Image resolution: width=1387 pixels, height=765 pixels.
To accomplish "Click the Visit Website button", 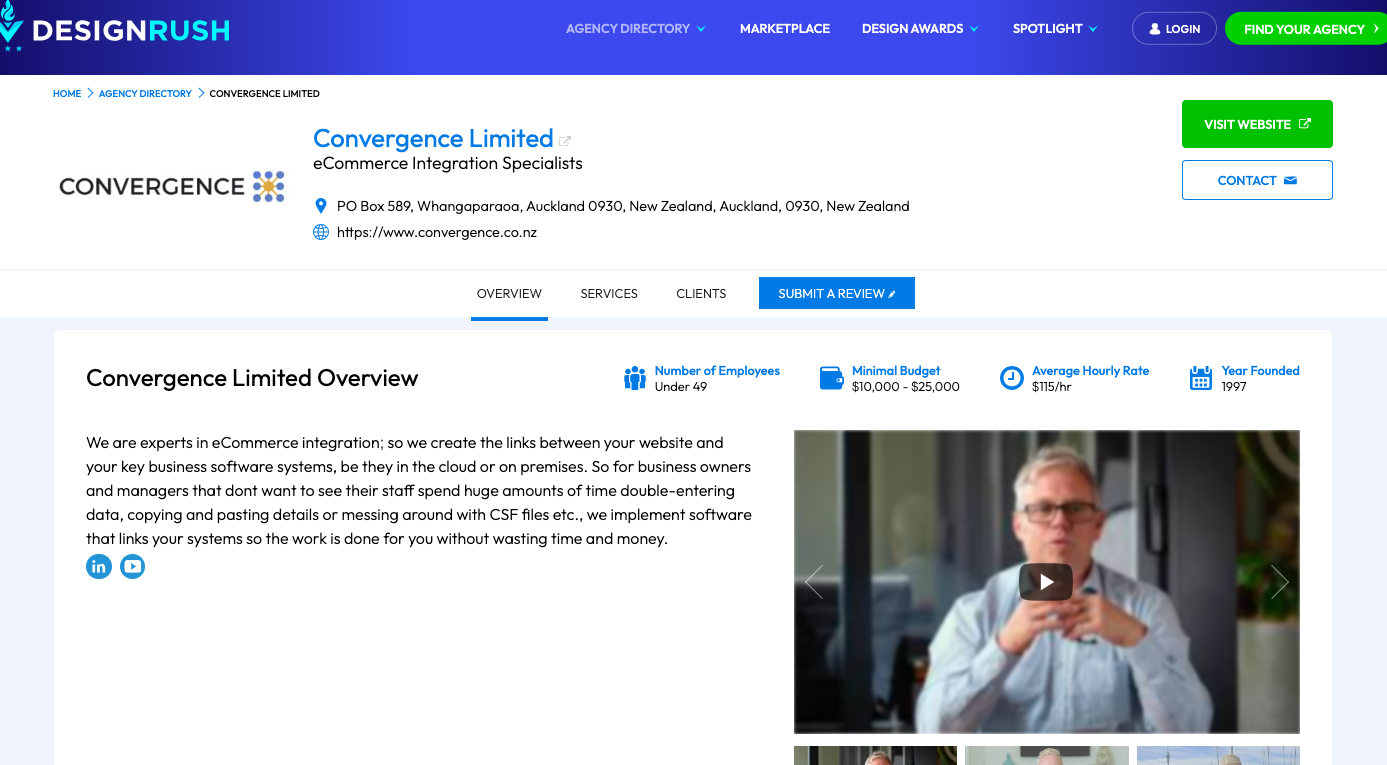I will 1257,124.
